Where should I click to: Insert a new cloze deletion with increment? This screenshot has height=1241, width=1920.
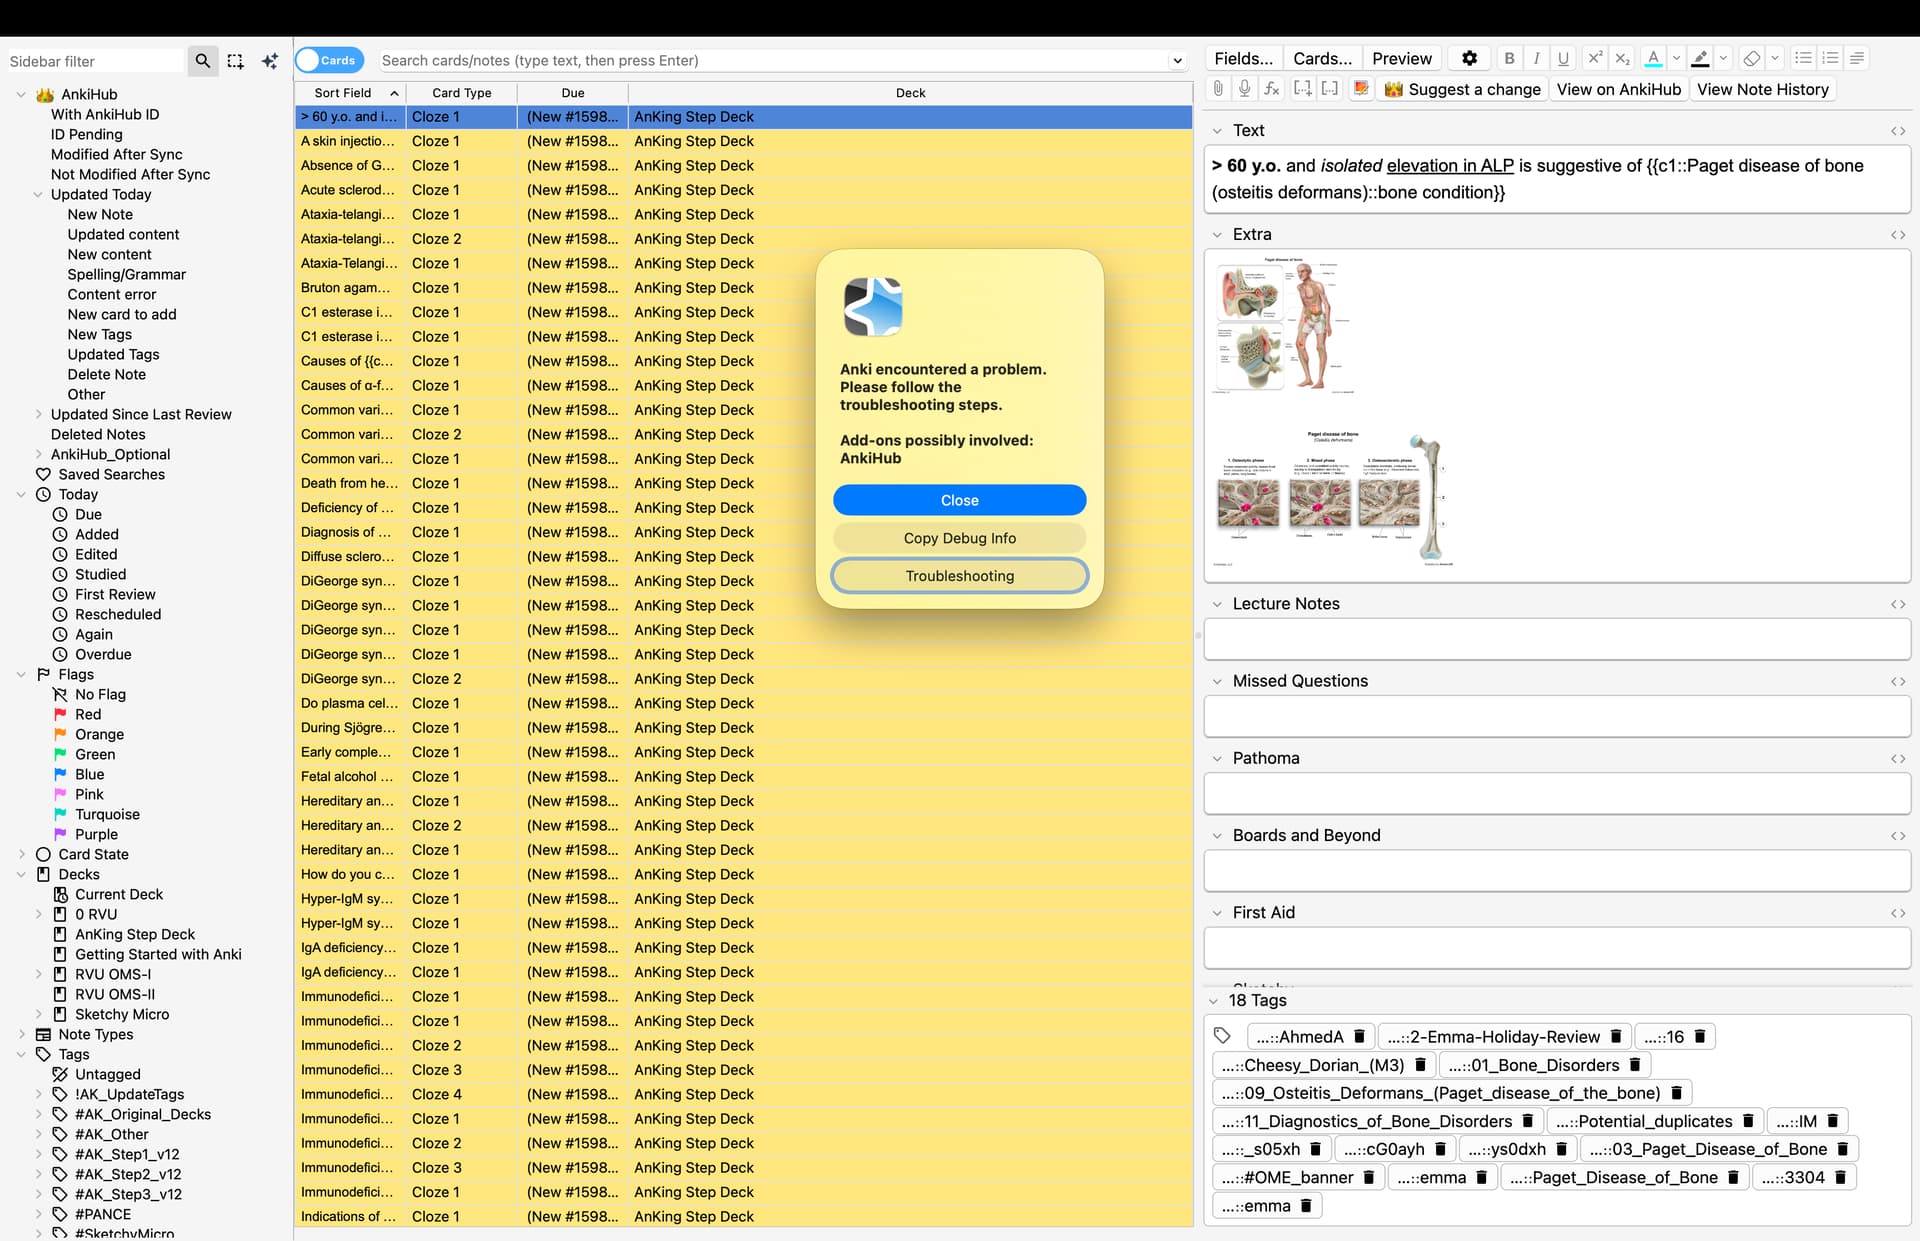pyautogui.click(x=1303, y=89)
